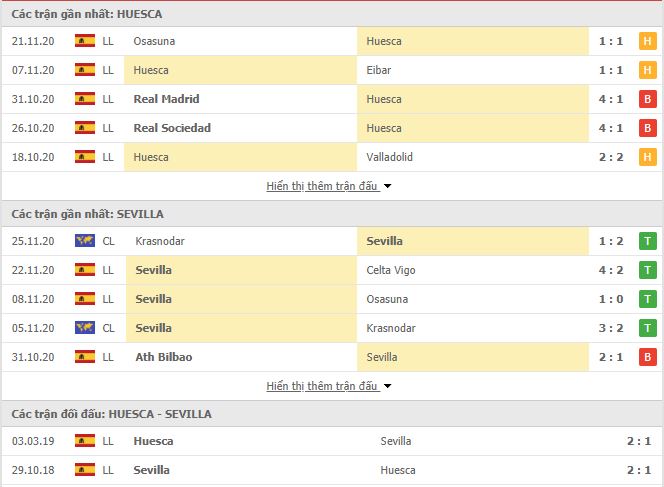Click date 21.11.20
Screen dimensions: 664x487
33,41
